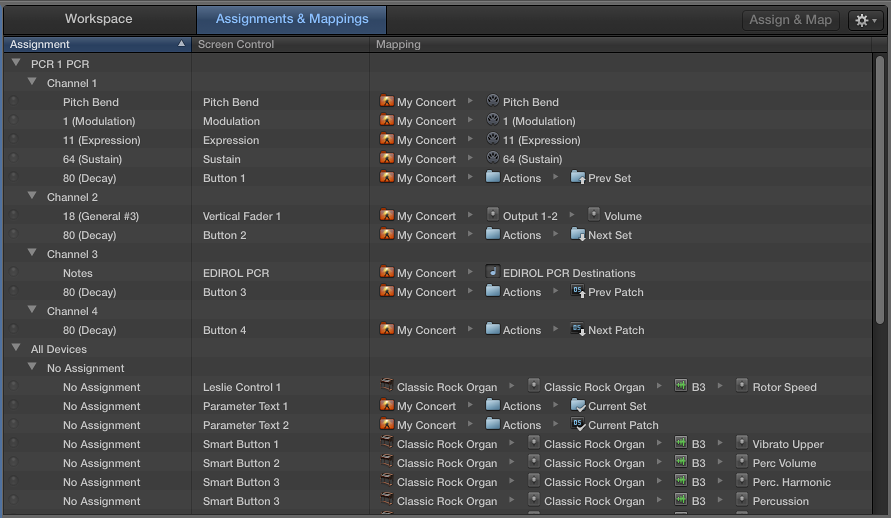Sort by the Assignment column header
This screenshot has width=892, height=518.
(97, 44)
